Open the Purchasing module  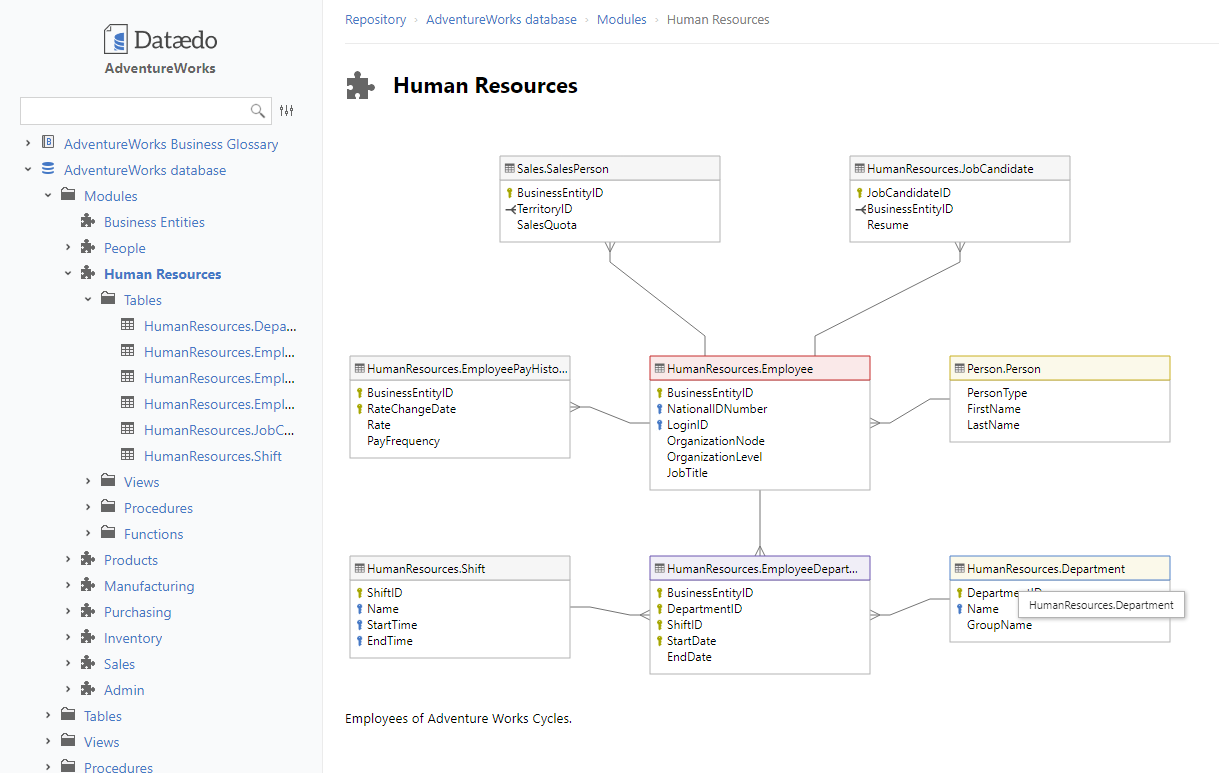(138, 612)
